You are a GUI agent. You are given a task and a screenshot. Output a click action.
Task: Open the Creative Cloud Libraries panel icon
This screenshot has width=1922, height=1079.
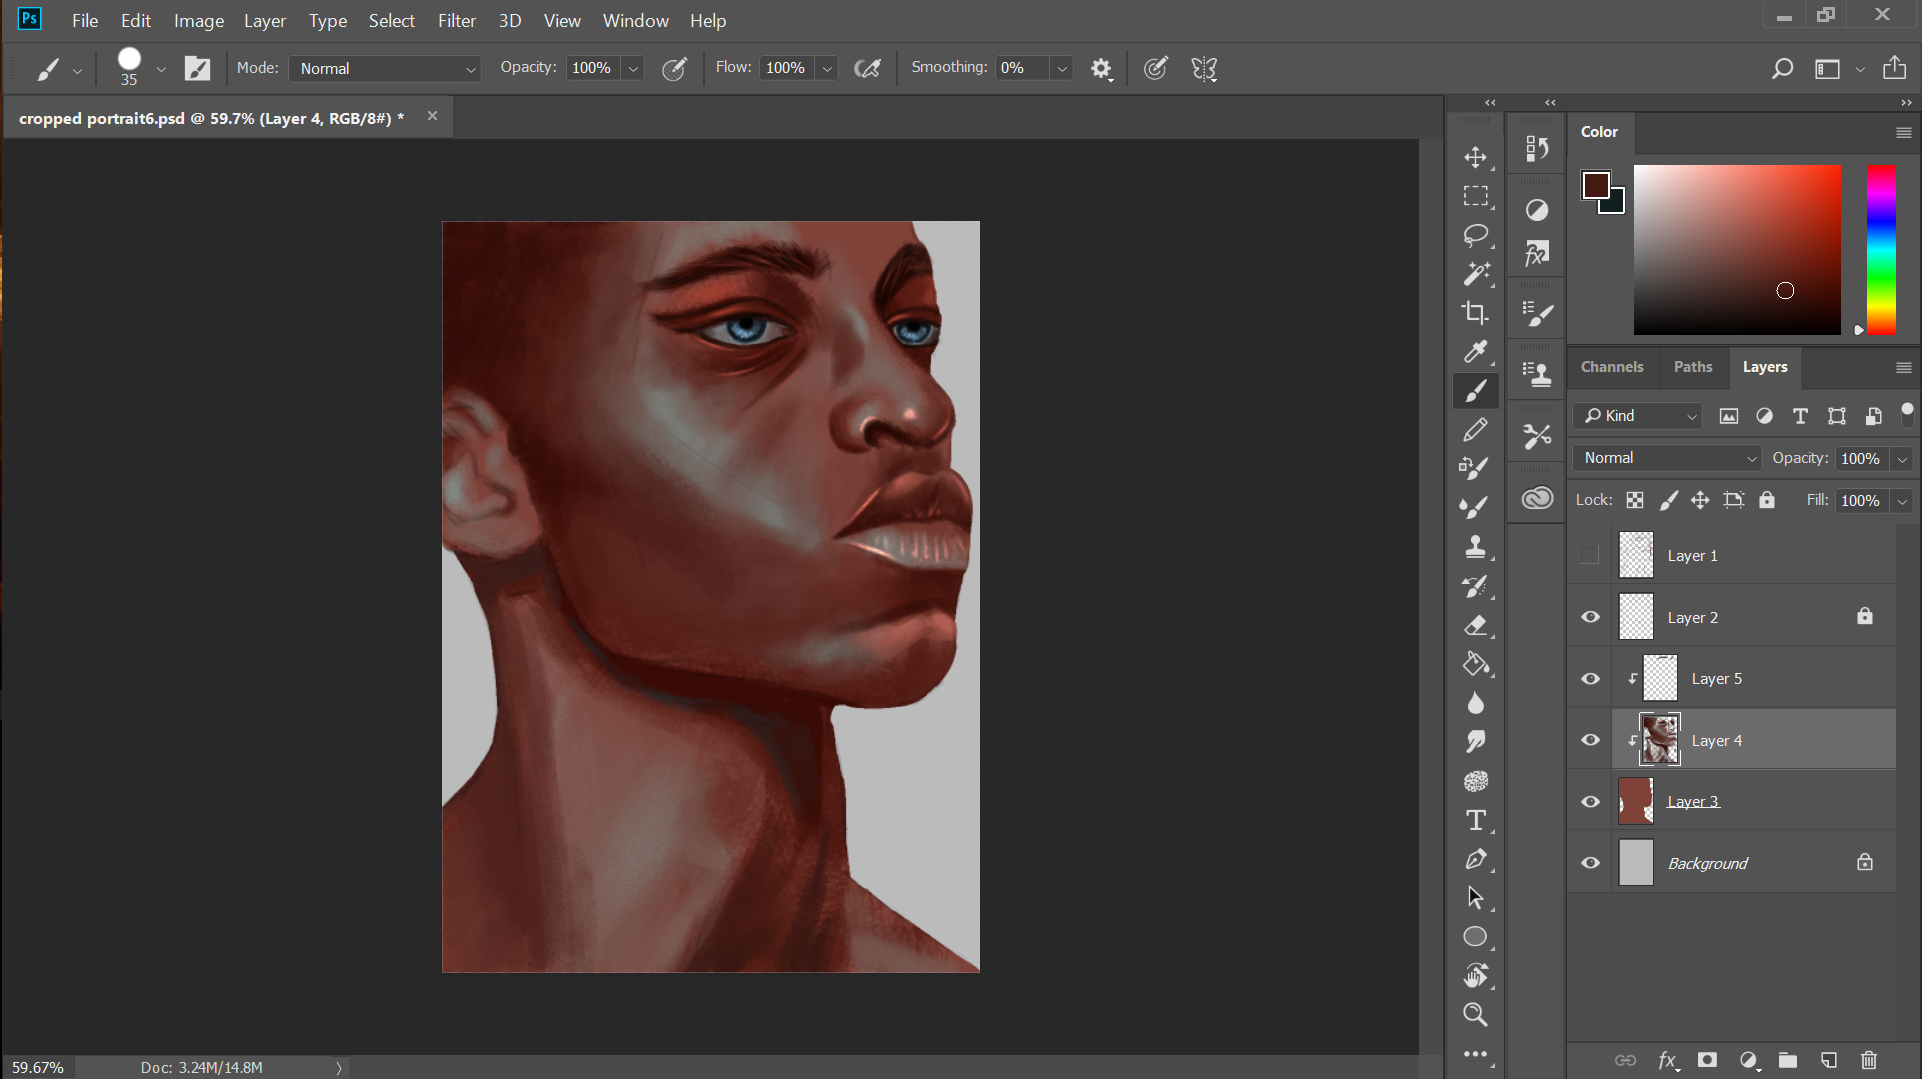coord(1537,497)
